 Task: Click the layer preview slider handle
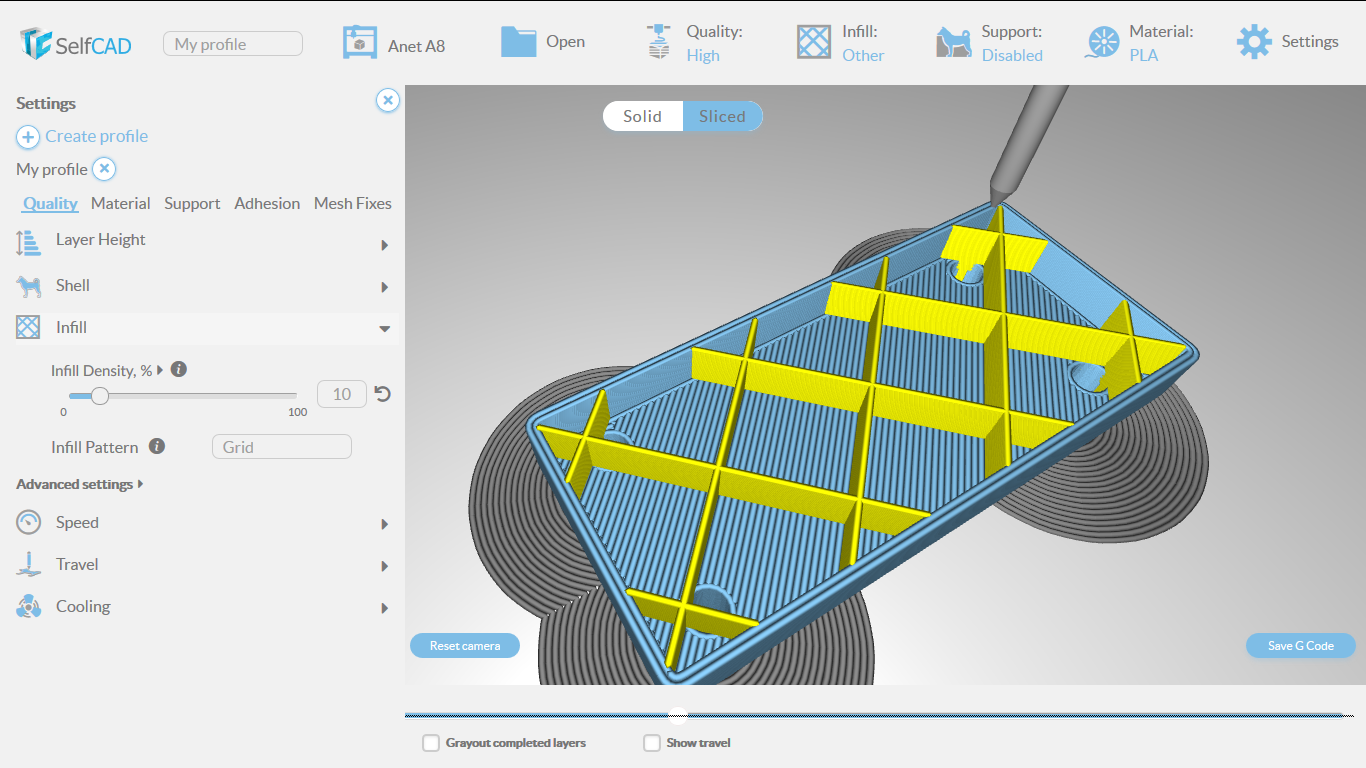677,714
